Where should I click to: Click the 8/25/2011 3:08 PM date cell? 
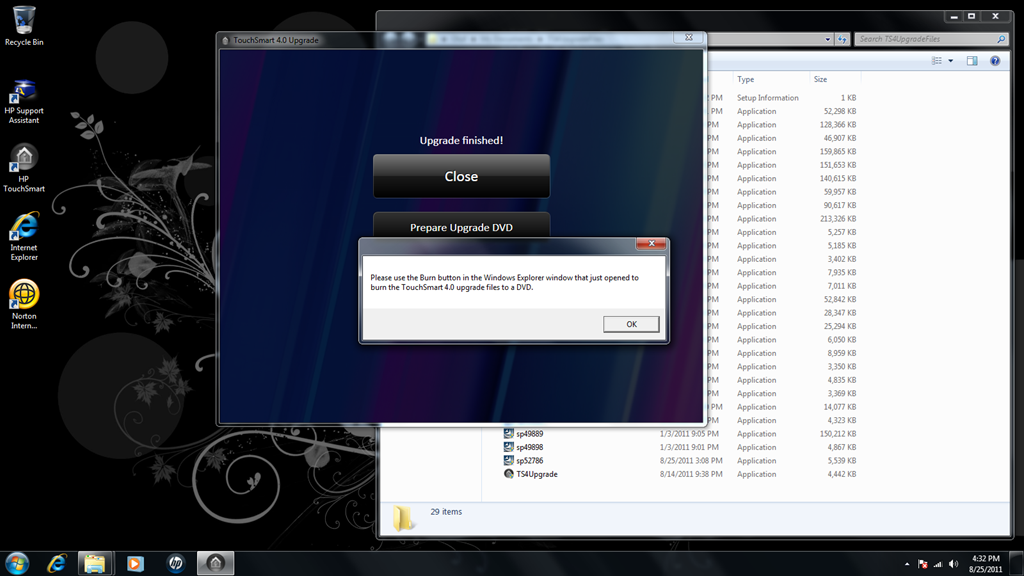coord(689,460)
